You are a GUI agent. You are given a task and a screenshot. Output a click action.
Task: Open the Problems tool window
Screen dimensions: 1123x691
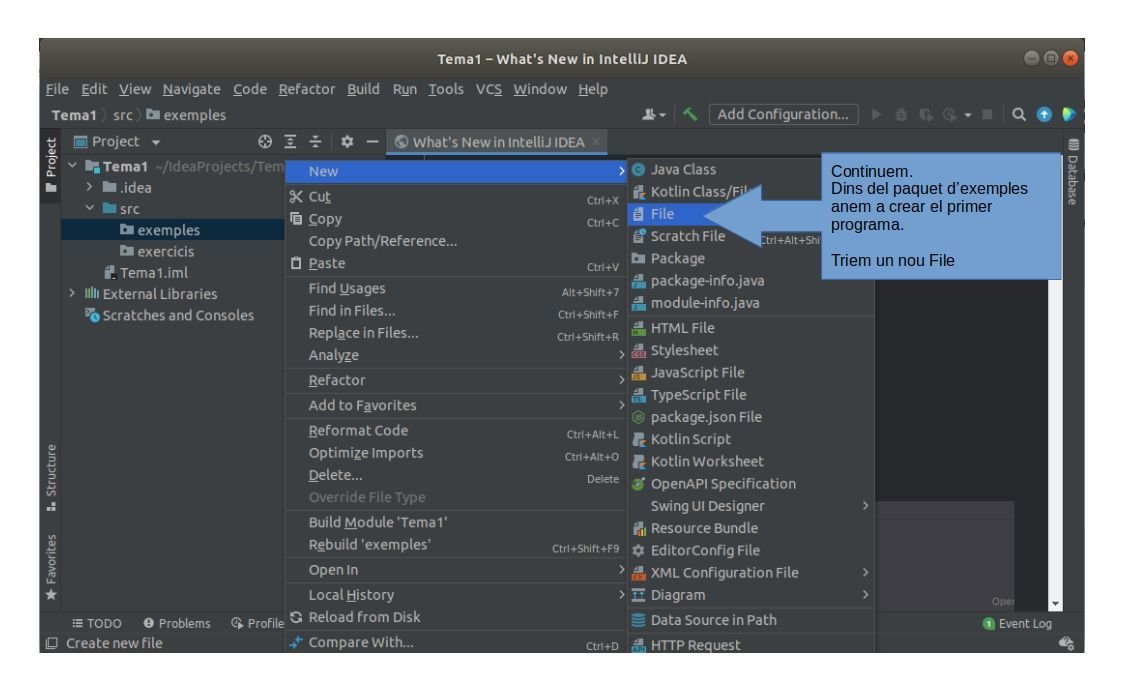tap(177, 624)
